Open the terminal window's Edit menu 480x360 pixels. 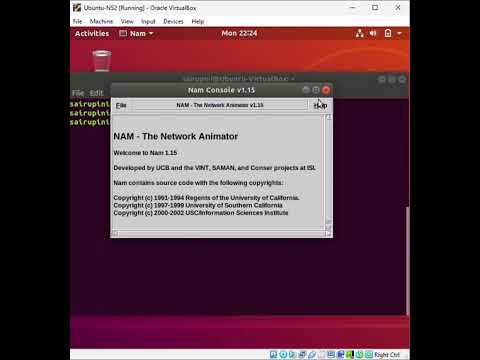[96, 93]
